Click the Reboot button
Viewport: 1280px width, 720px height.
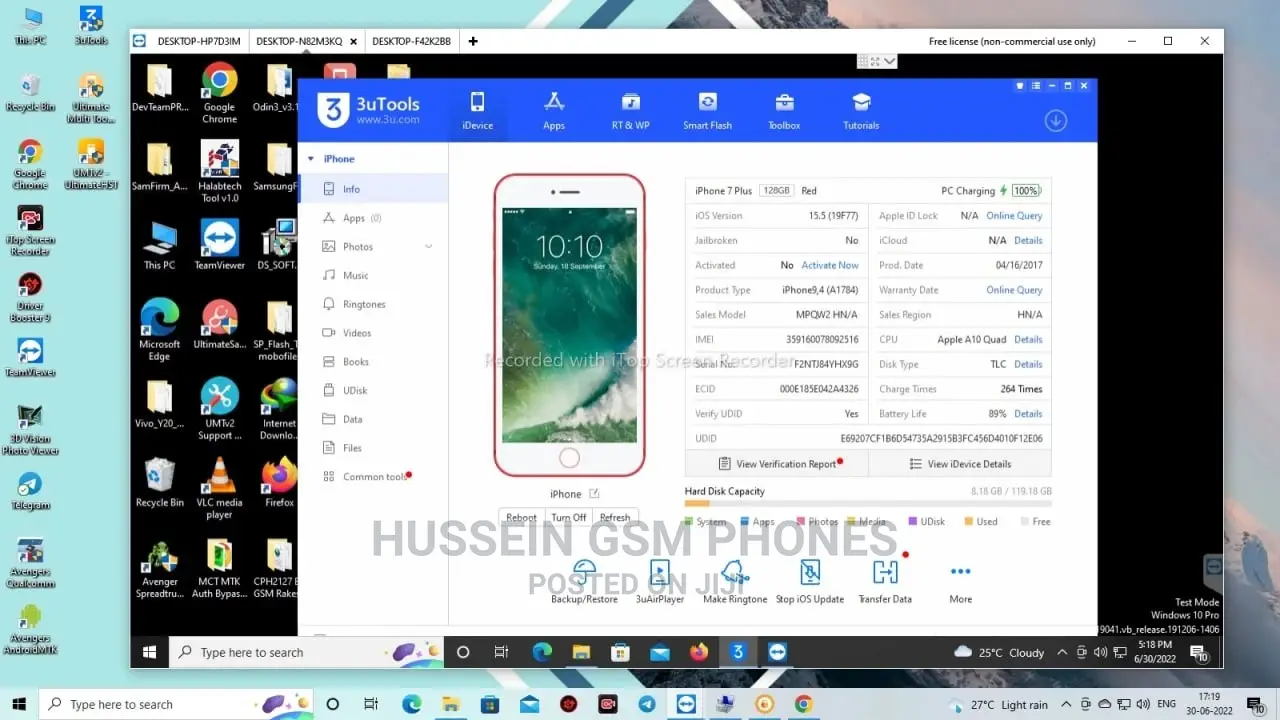pos(521,517)
